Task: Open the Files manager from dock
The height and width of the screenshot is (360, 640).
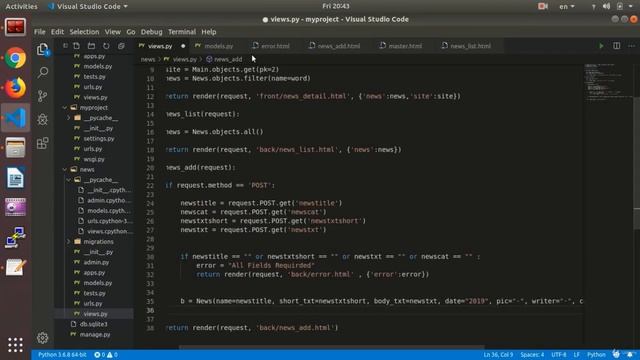Action: (15, 148)
